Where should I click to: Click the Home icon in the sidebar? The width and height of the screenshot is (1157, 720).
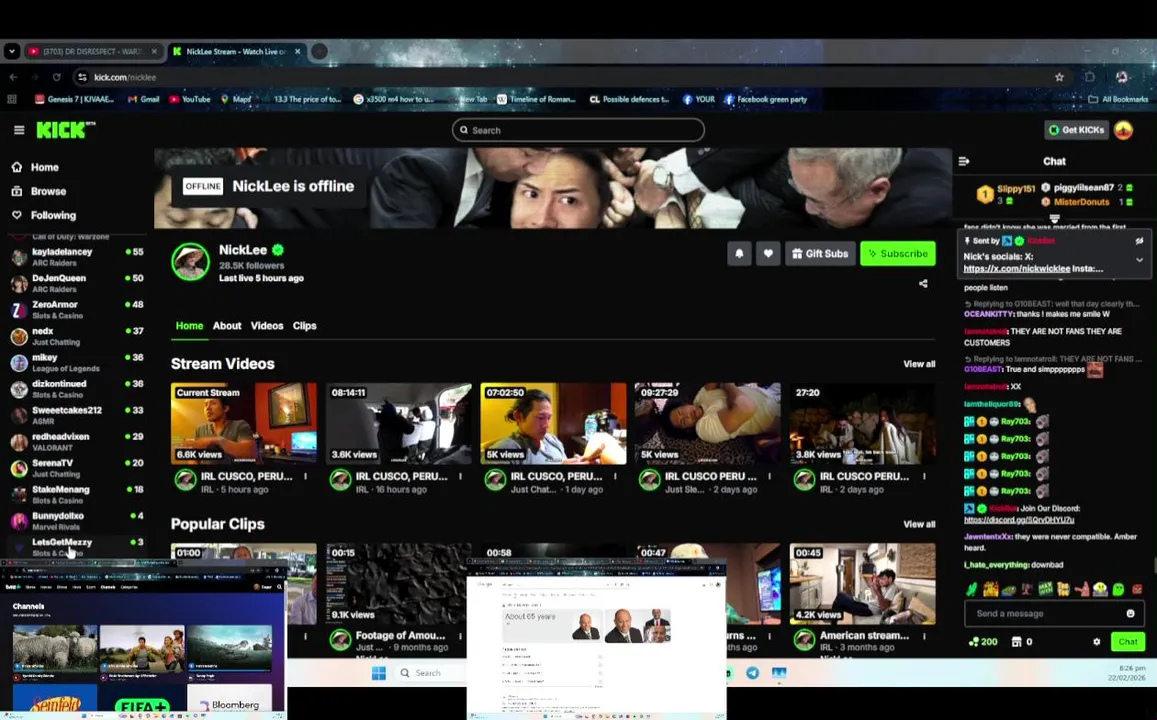[17, 167]
